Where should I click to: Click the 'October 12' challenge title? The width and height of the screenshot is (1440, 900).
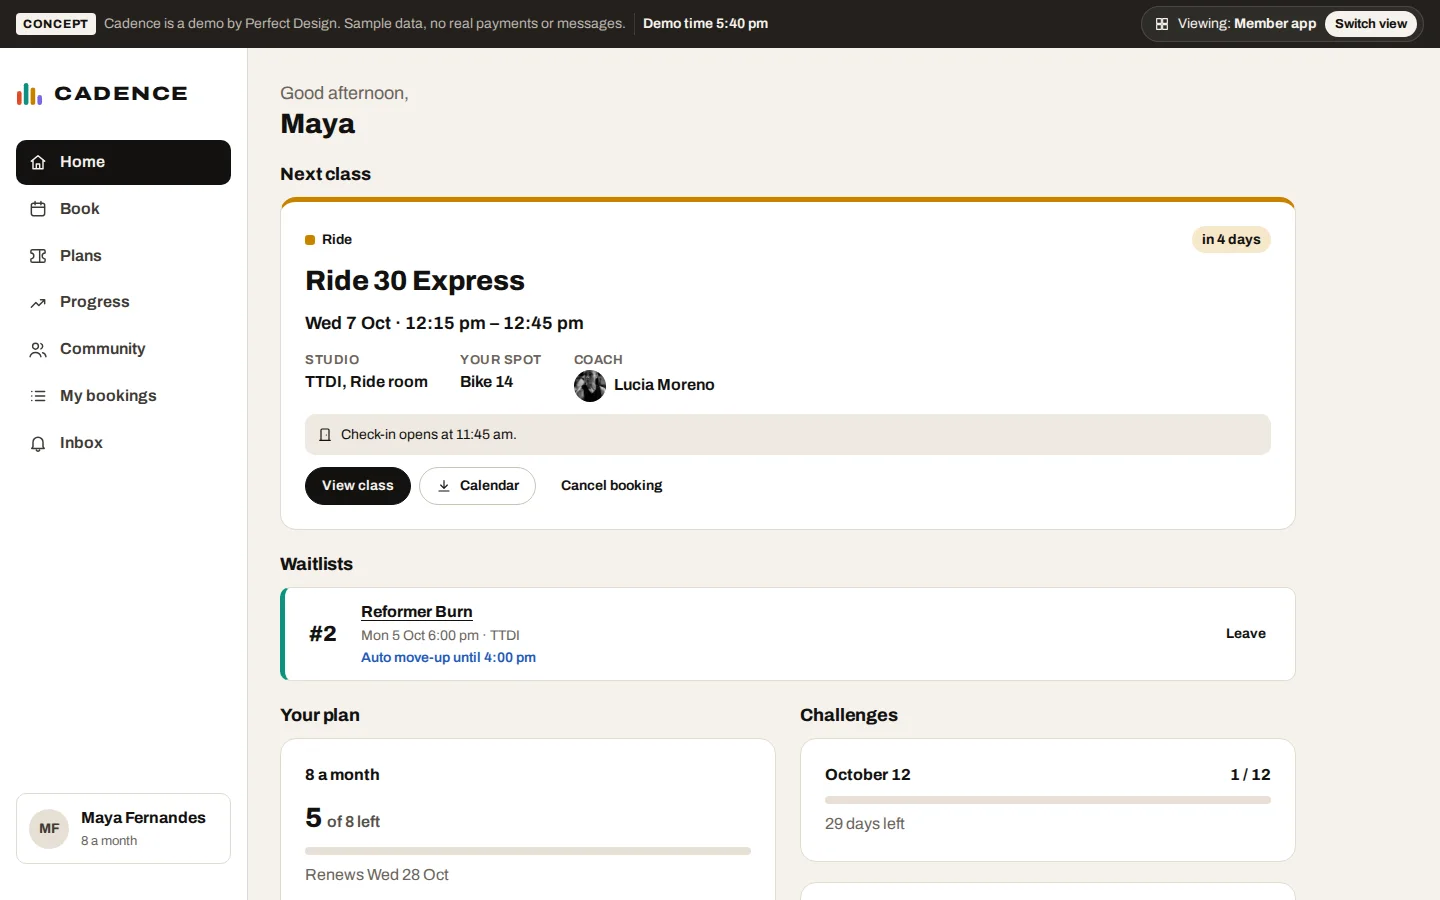pos(868,775)
